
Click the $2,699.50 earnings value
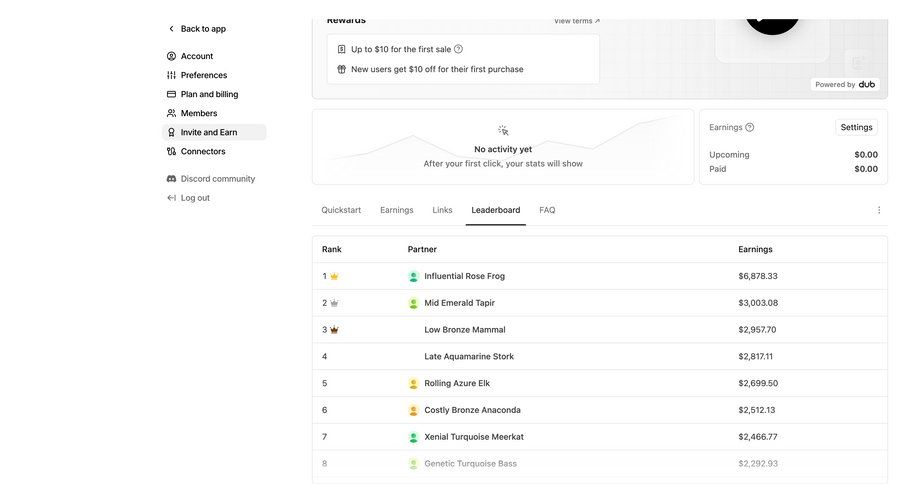click(758, 384)
